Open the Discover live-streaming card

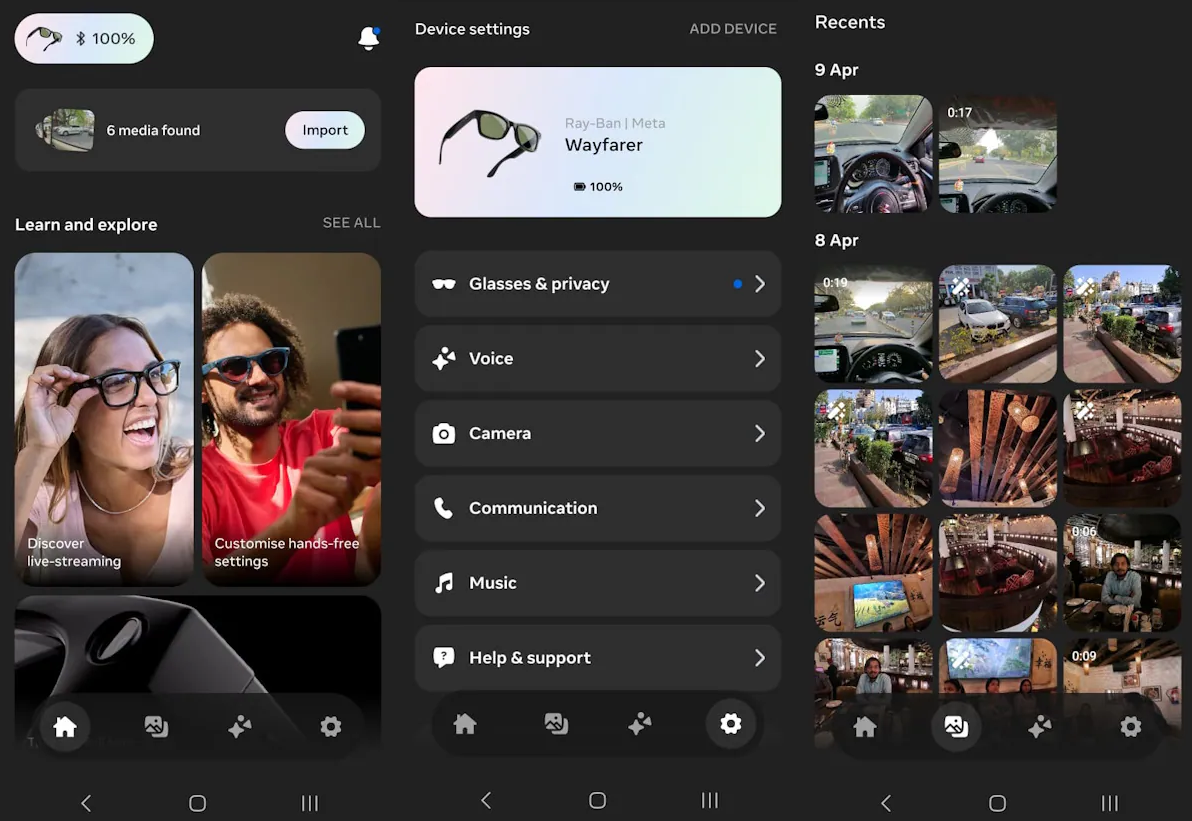(x=104, y=419)
